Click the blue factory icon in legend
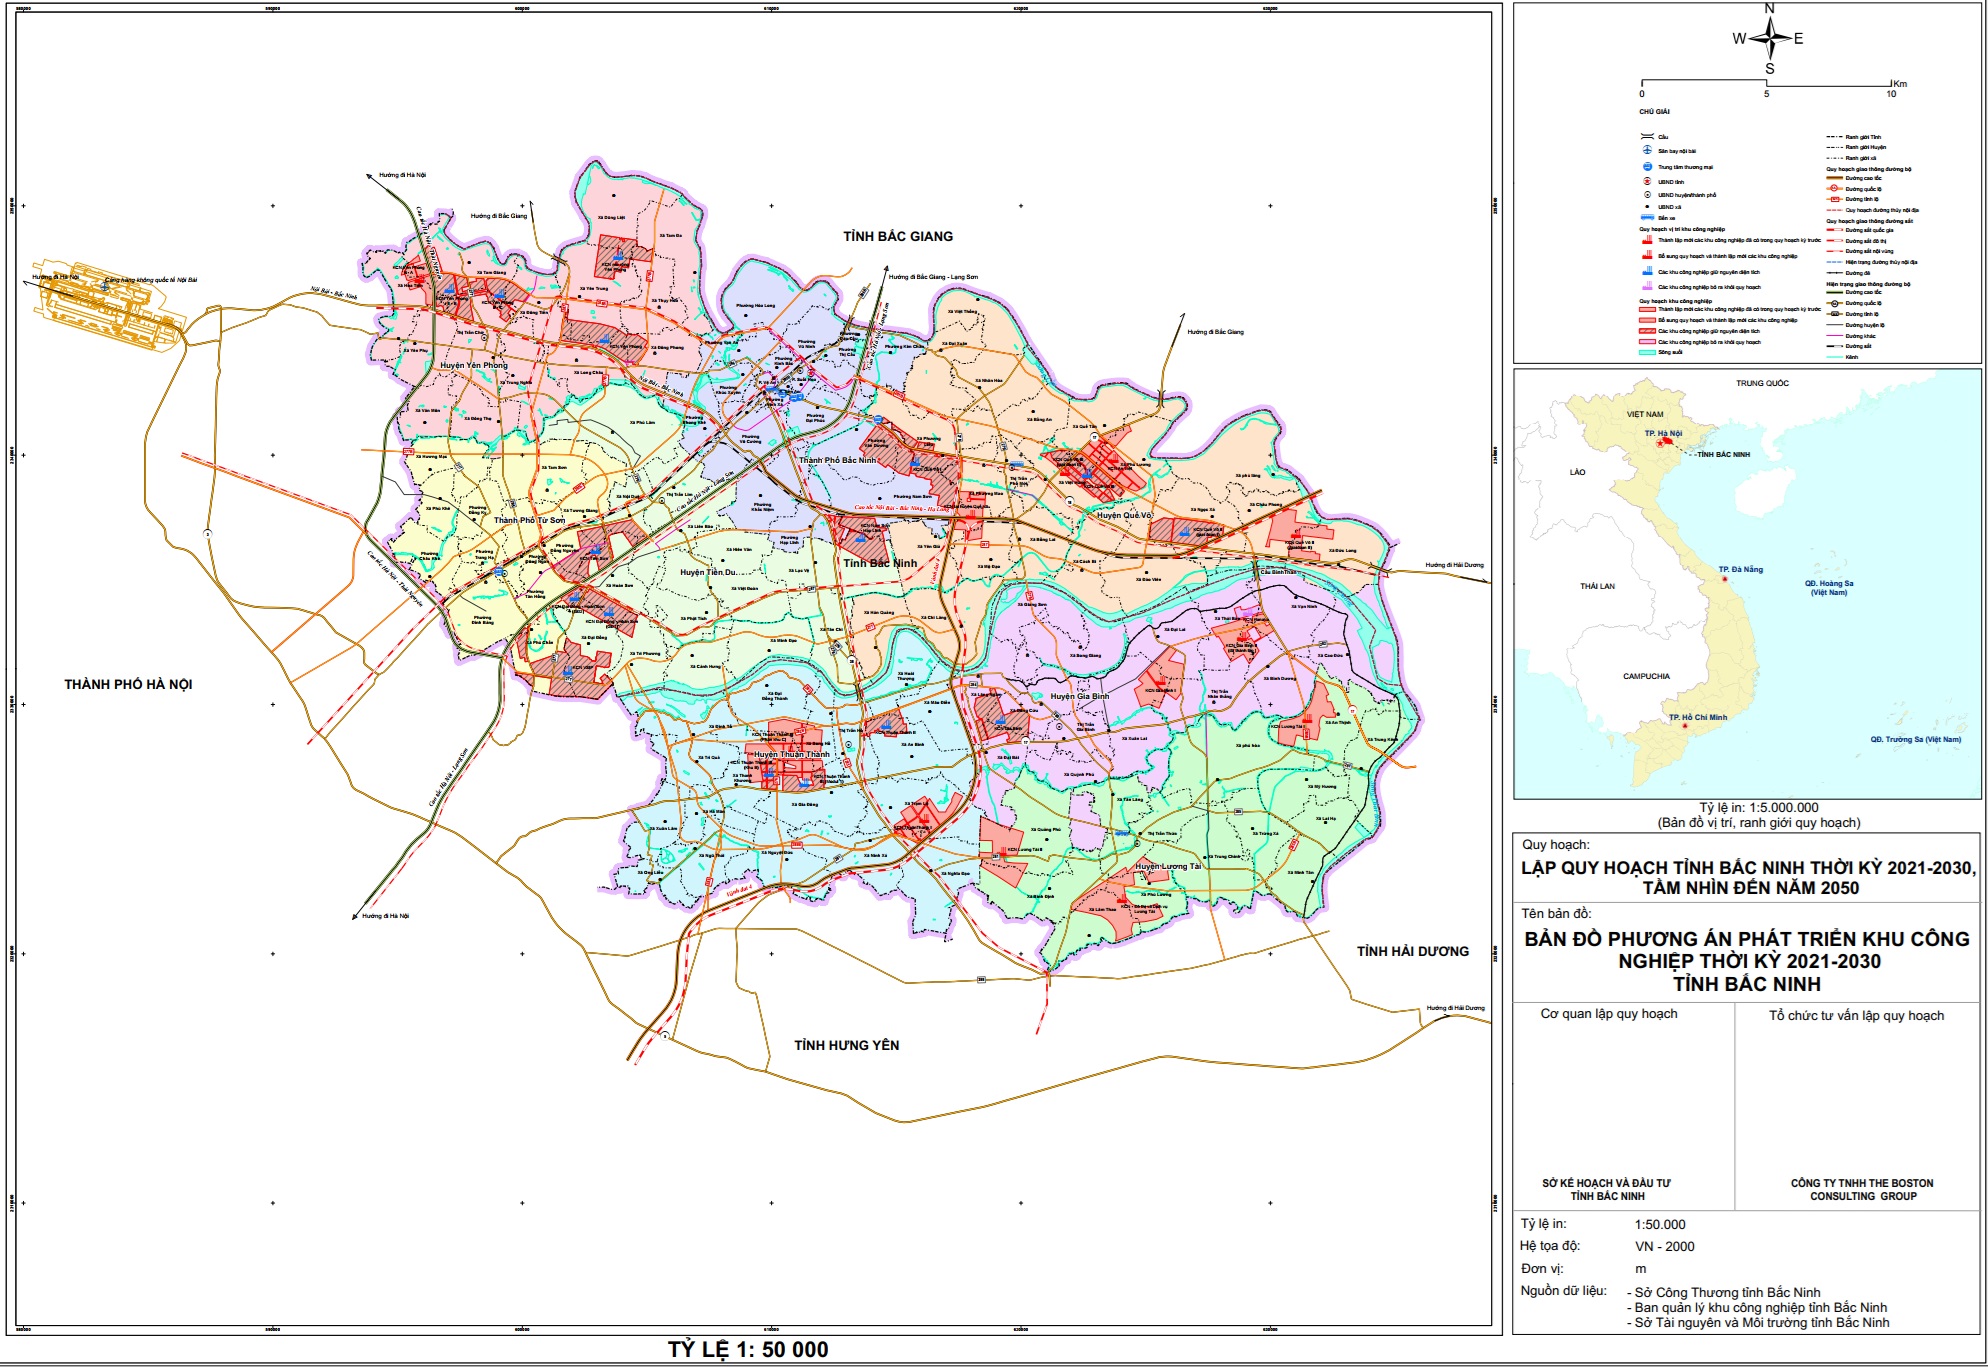The height and width of the screenshot is (1367, 1988). pyautogui.click(x=1647, y=271)
